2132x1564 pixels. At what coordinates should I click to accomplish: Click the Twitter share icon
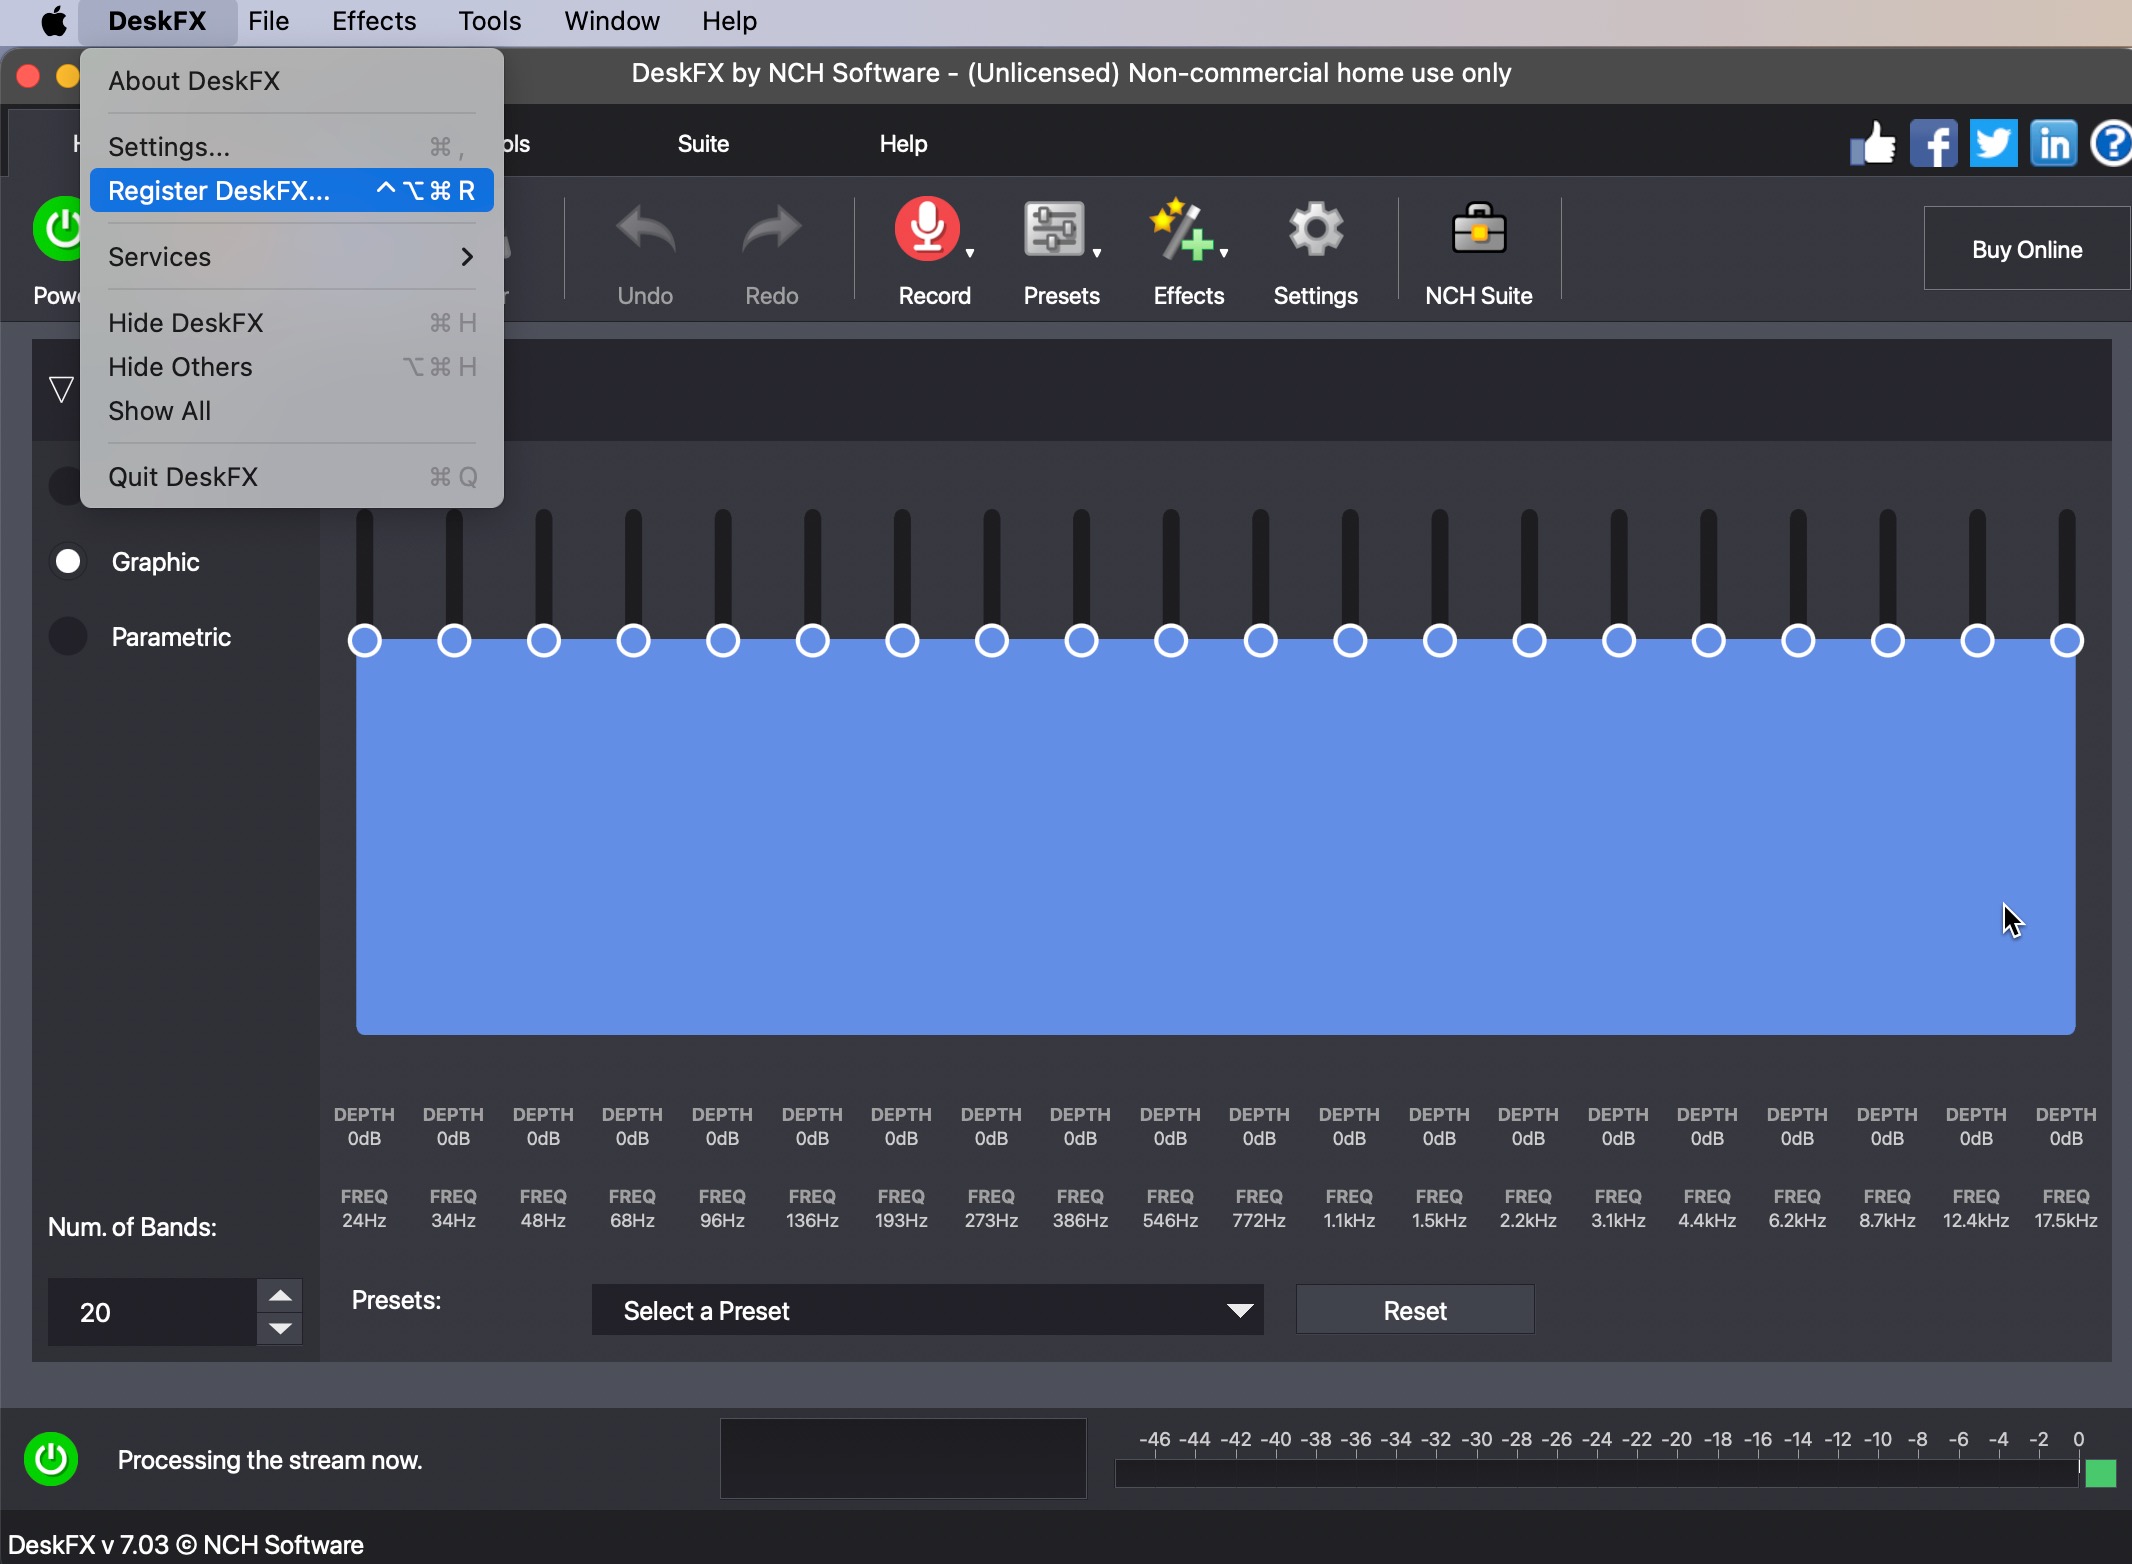point(1993,144)
